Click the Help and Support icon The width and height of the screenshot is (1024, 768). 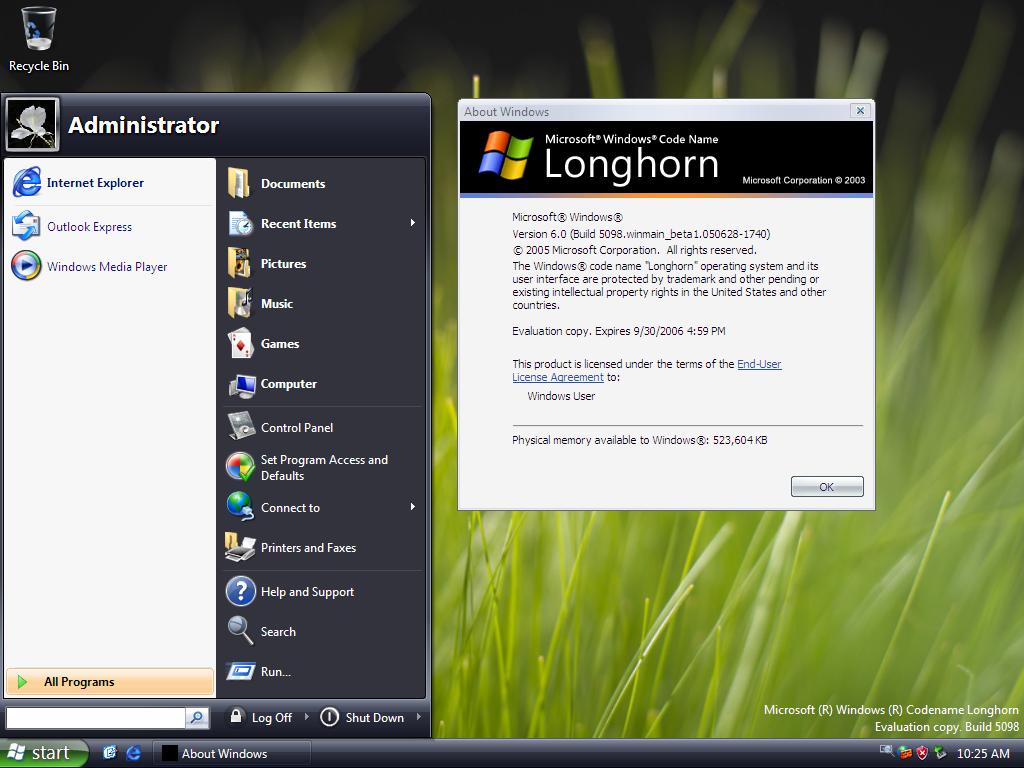241,592
